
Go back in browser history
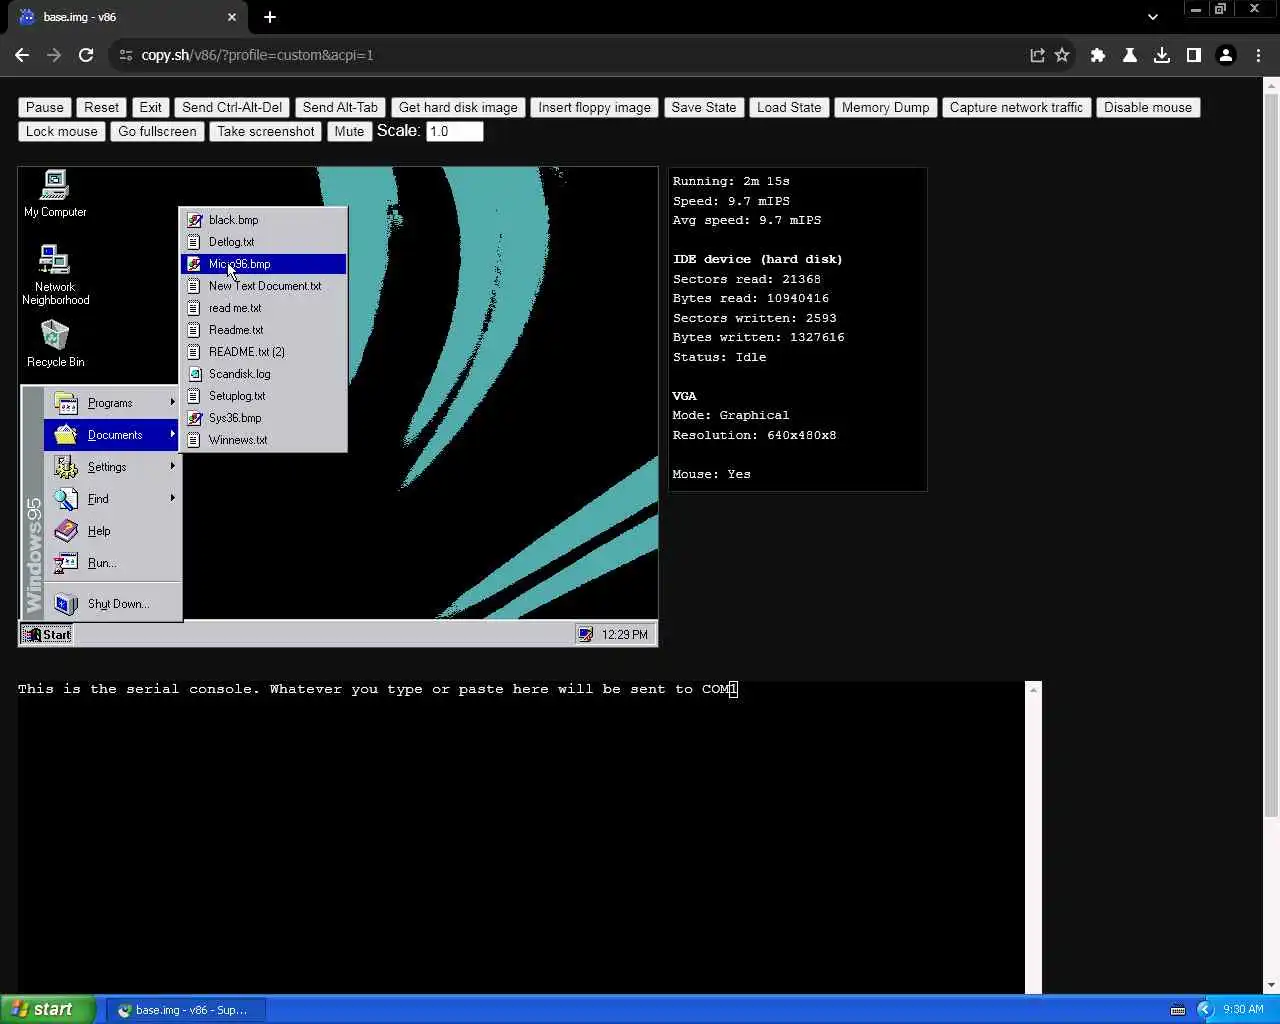point(22,55)
